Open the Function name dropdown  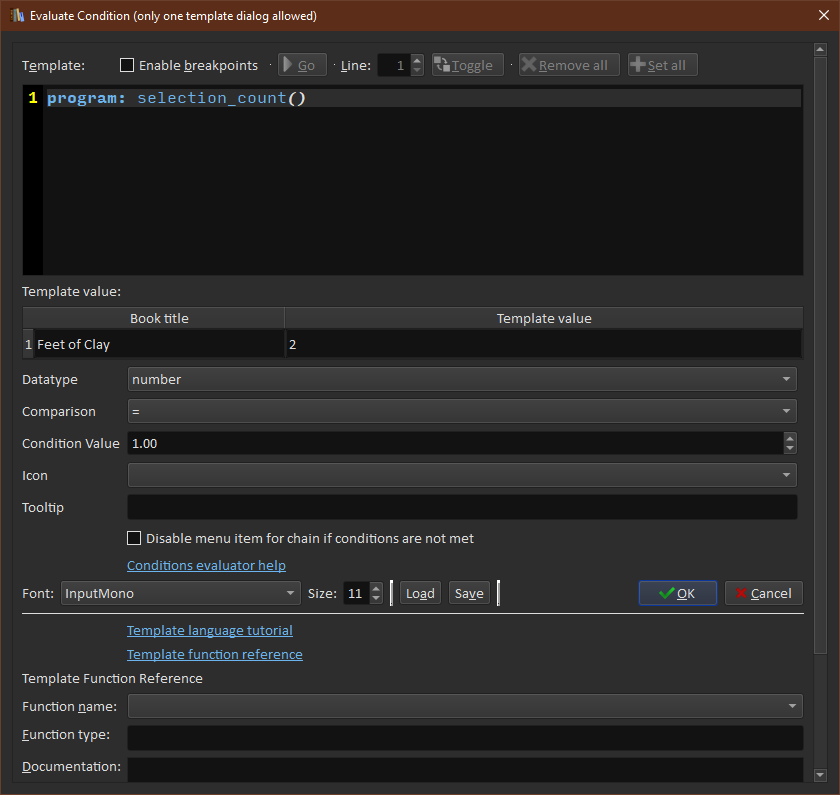[x=465, y=706]
